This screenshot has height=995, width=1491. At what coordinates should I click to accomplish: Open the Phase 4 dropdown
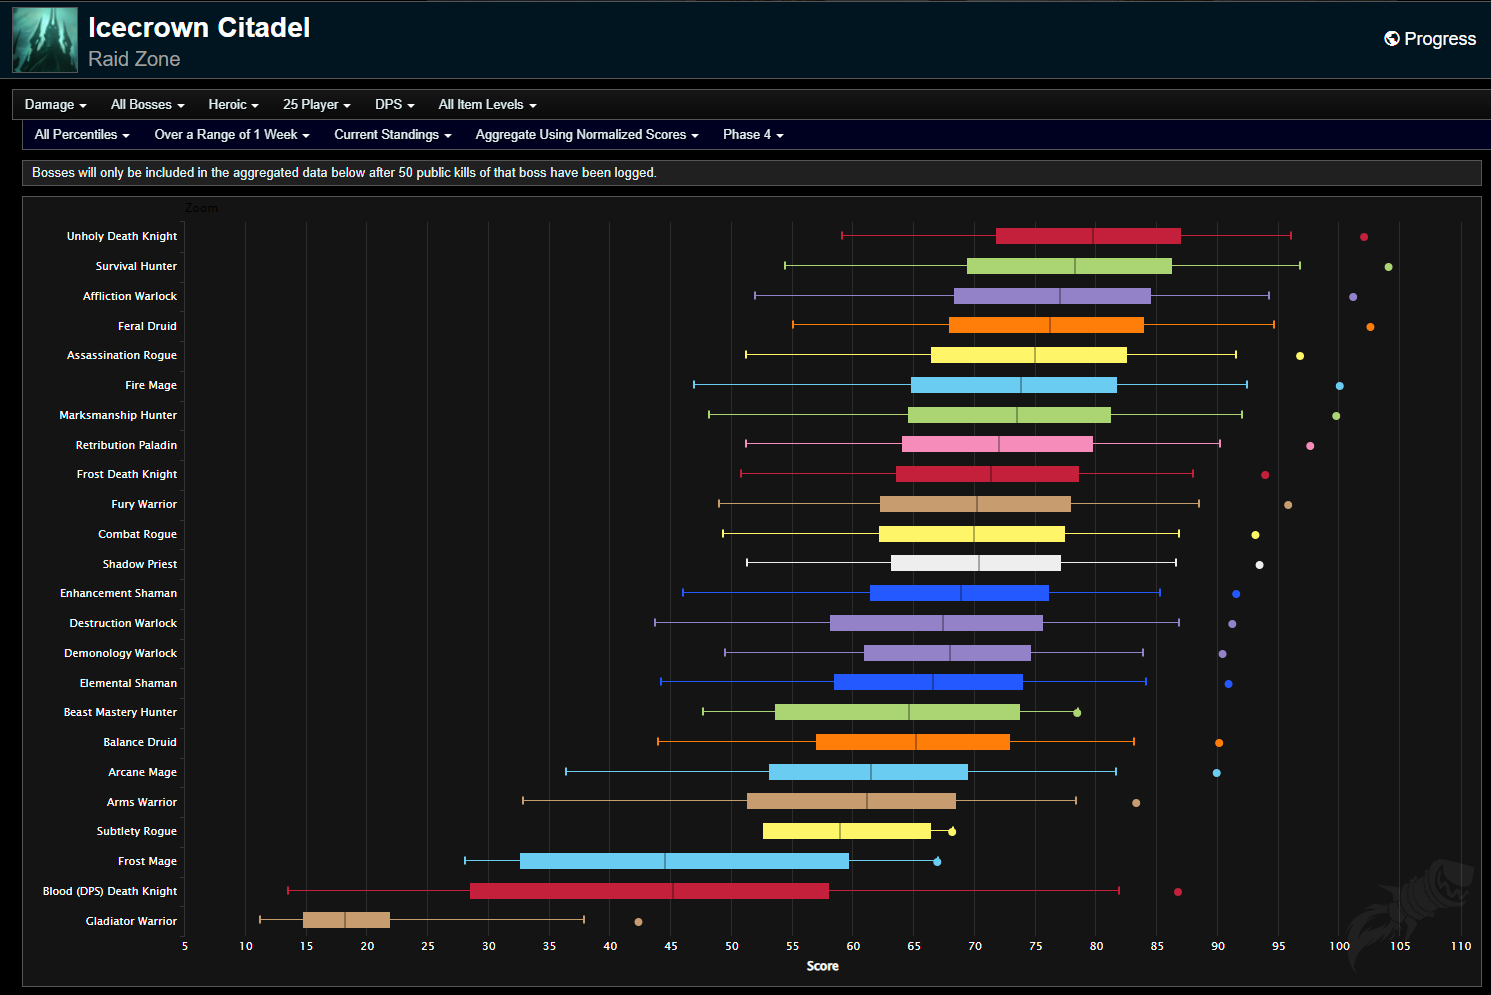(x=754, y=135)
